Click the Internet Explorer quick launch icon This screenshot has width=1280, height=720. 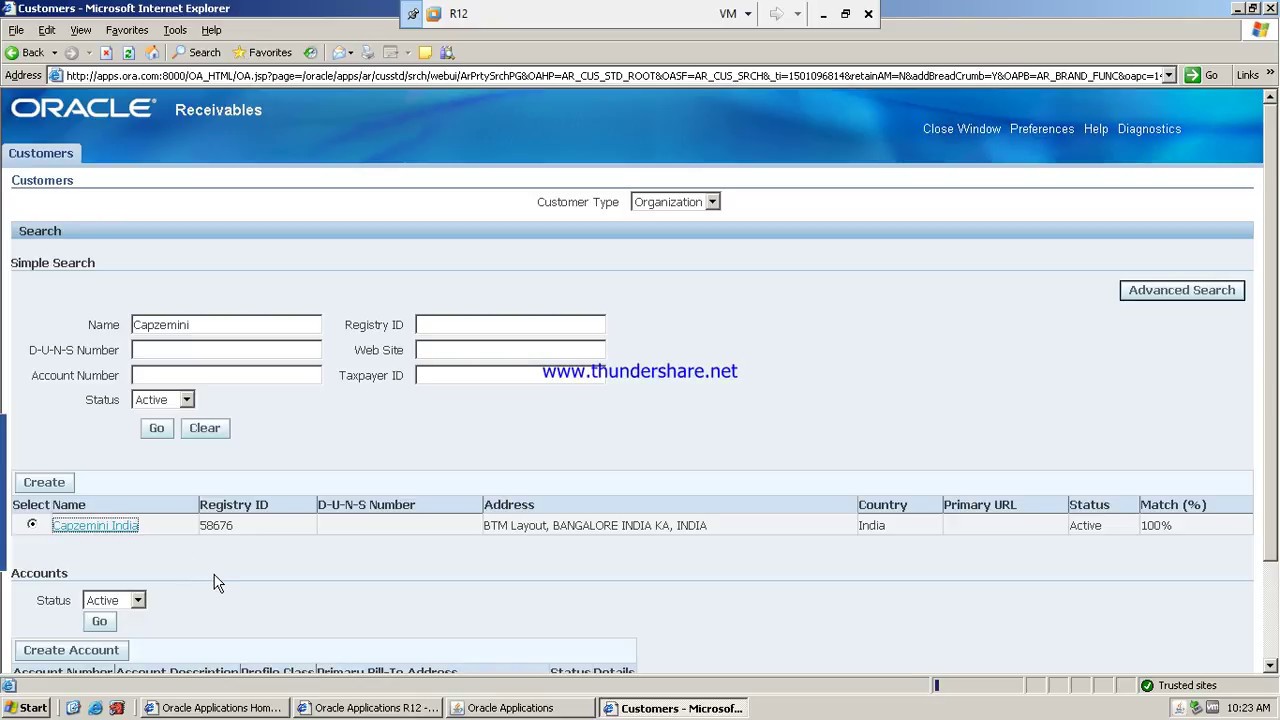point(95,708)
